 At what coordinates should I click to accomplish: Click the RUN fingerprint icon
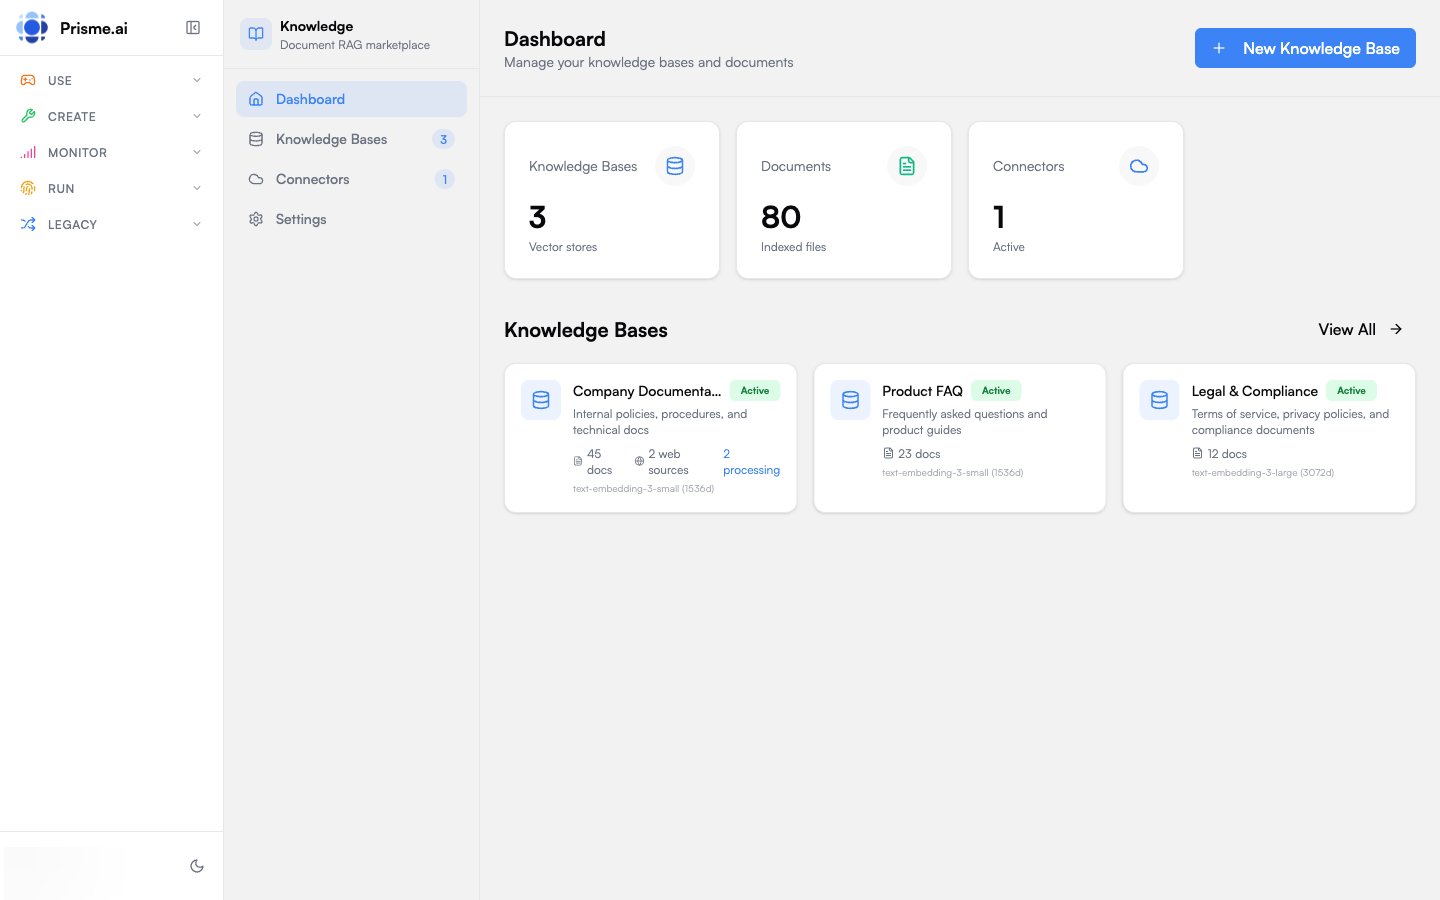coord(28,188)
